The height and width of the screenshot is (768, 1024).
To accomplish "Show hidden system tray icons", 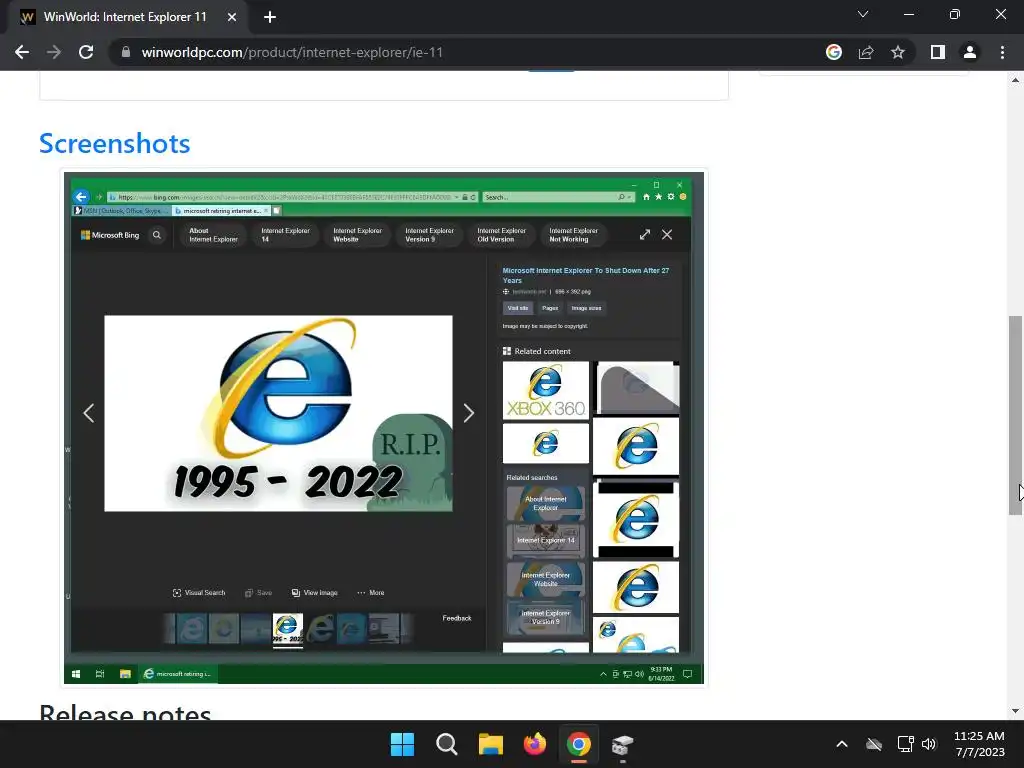I will pyautogui.click(x=842, y=744).
